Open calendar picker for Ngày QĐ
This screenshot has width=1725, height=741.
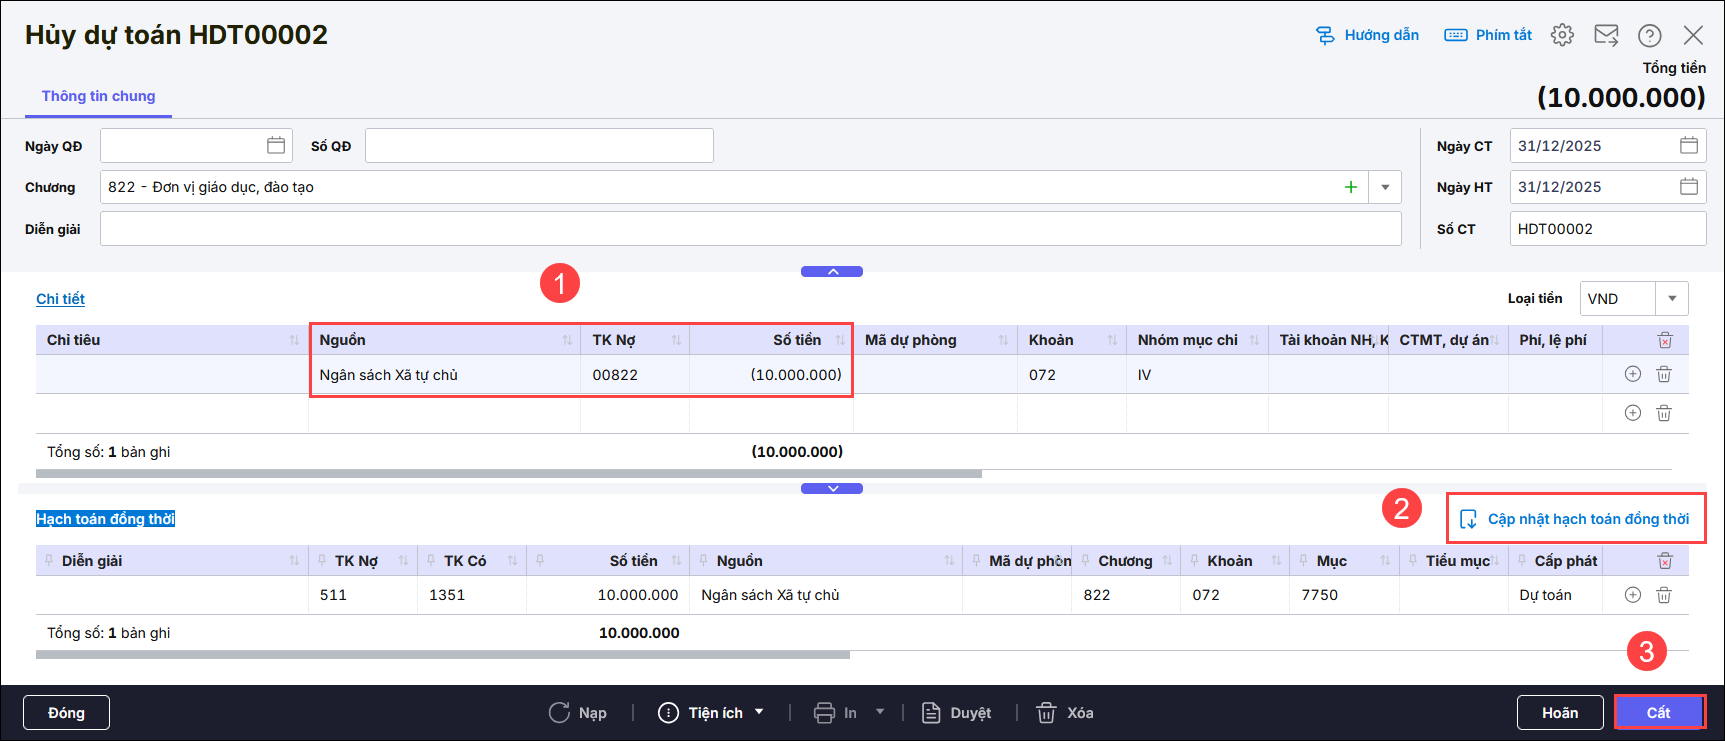tap(276, 146)
